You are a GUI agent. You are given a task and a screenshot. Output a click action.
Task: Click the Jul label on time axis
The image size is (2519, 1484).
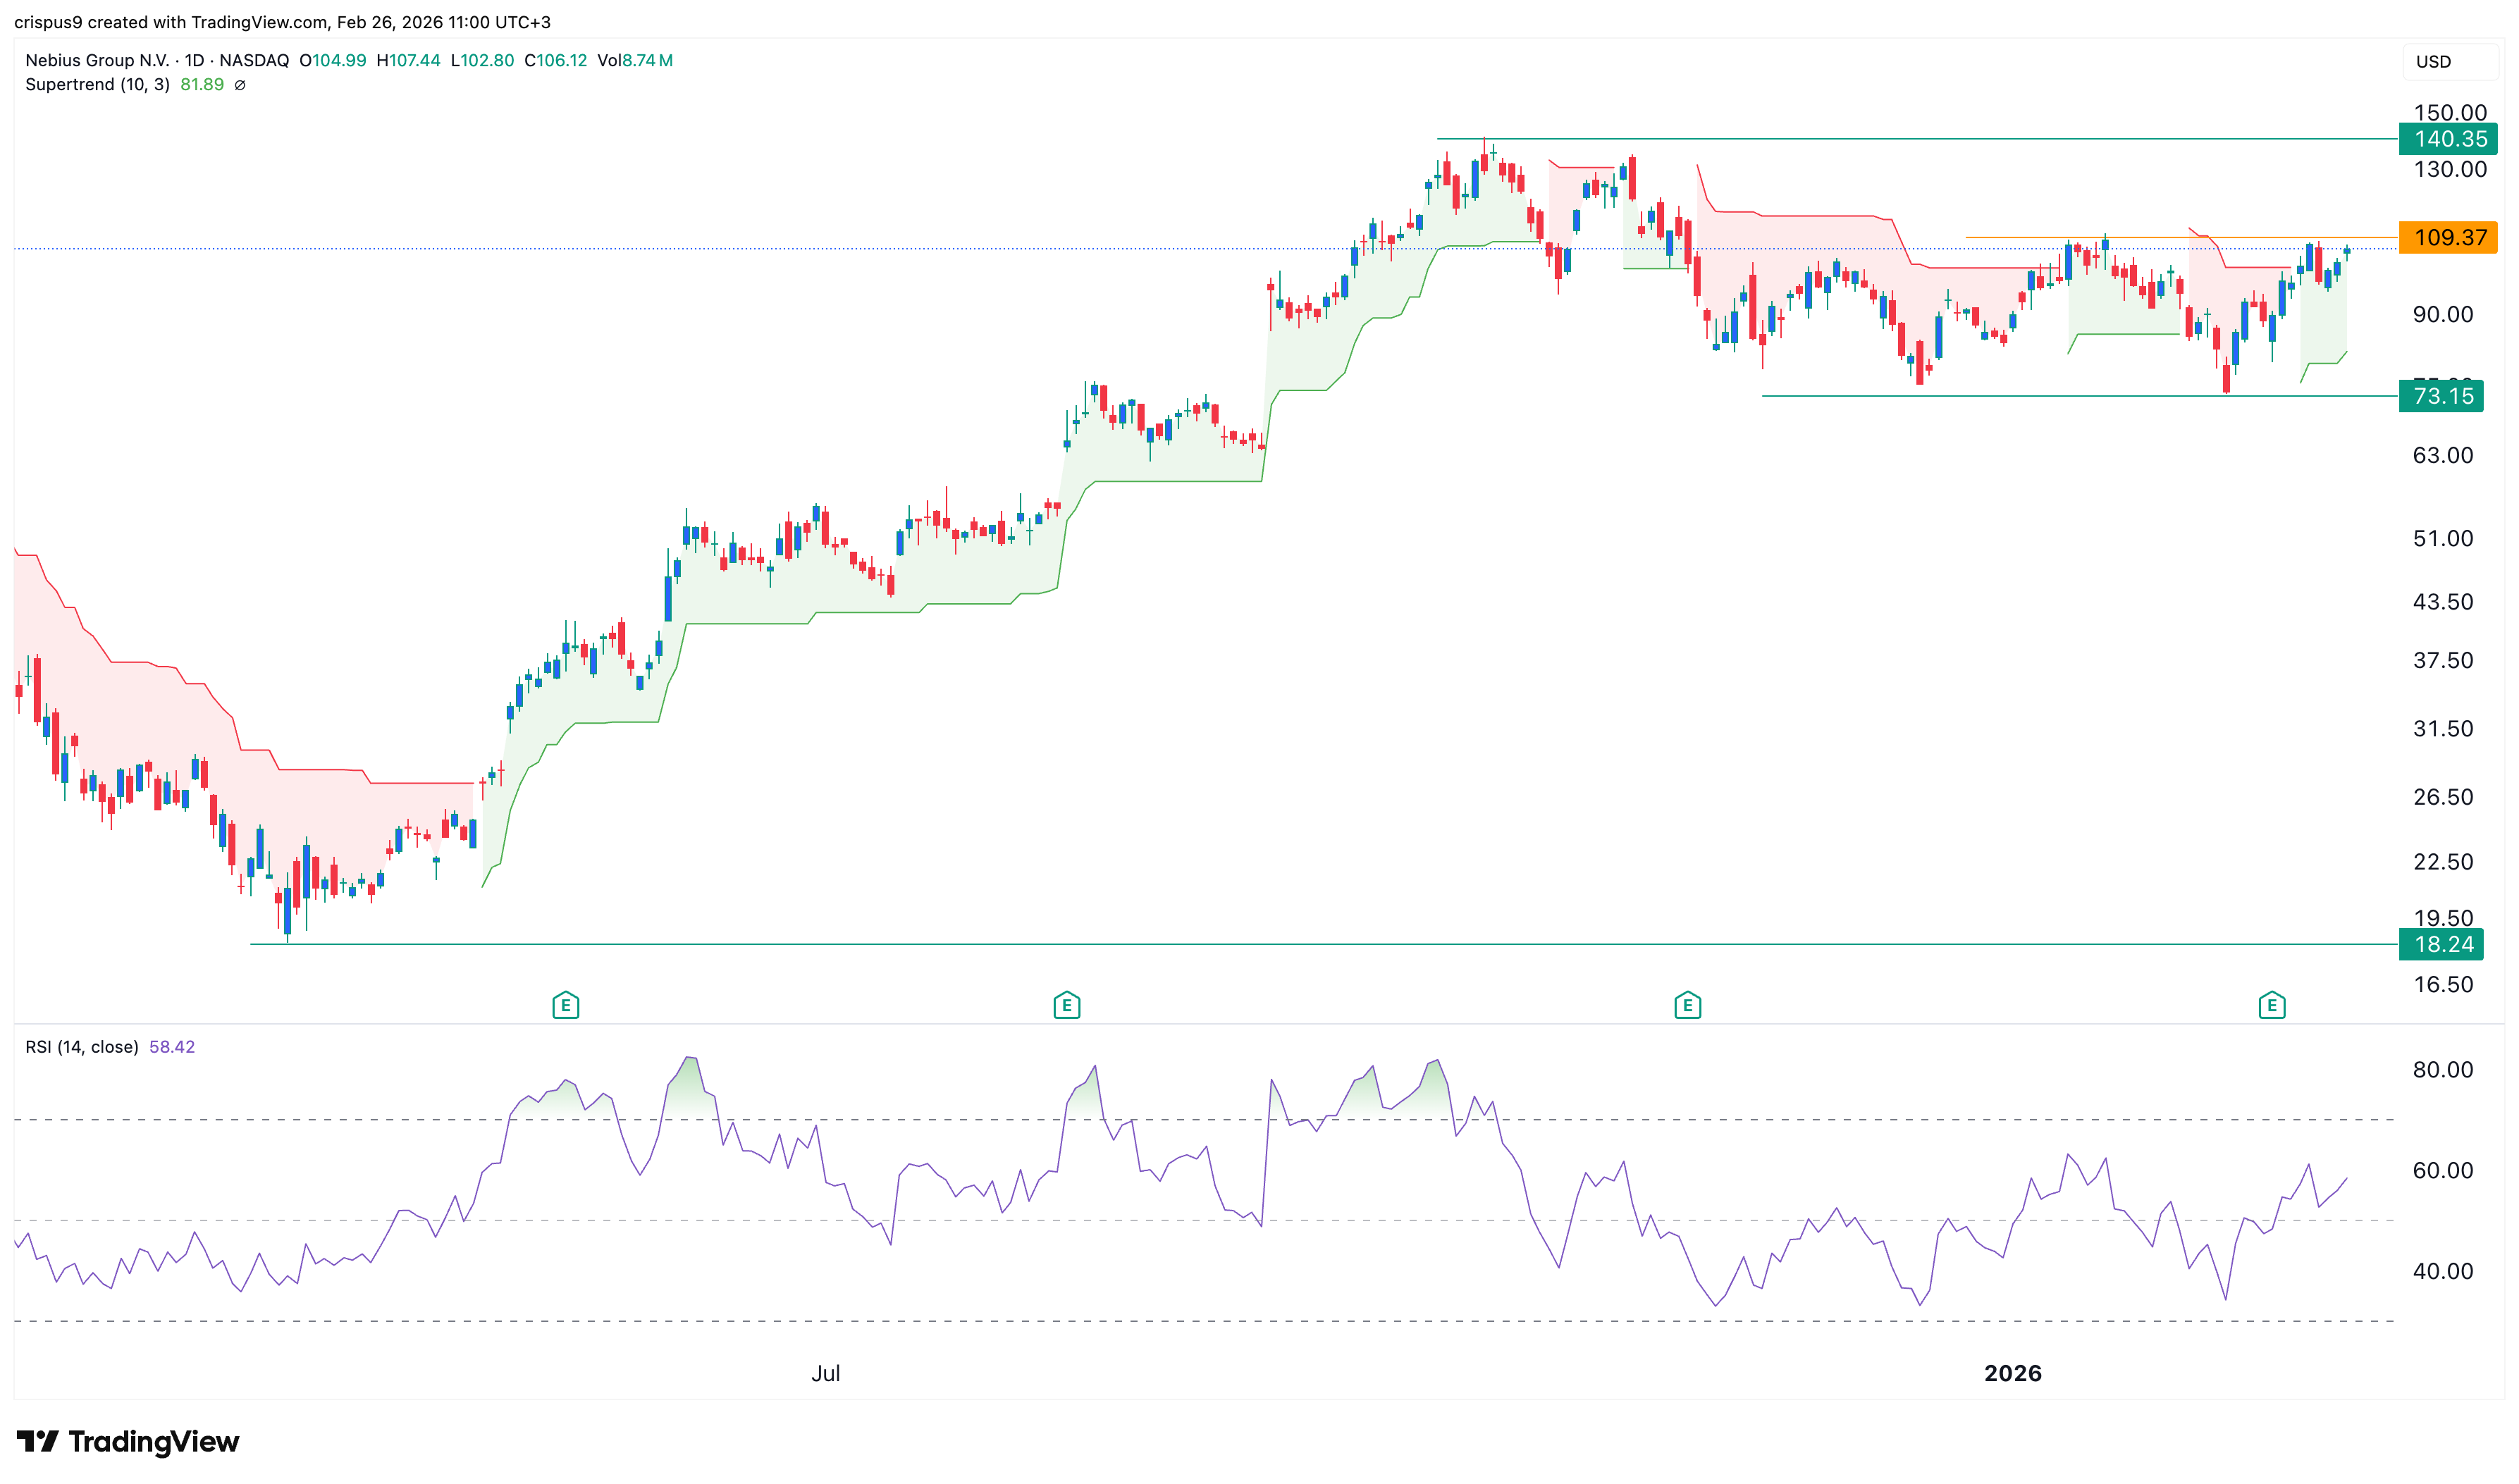[825, 1373]
